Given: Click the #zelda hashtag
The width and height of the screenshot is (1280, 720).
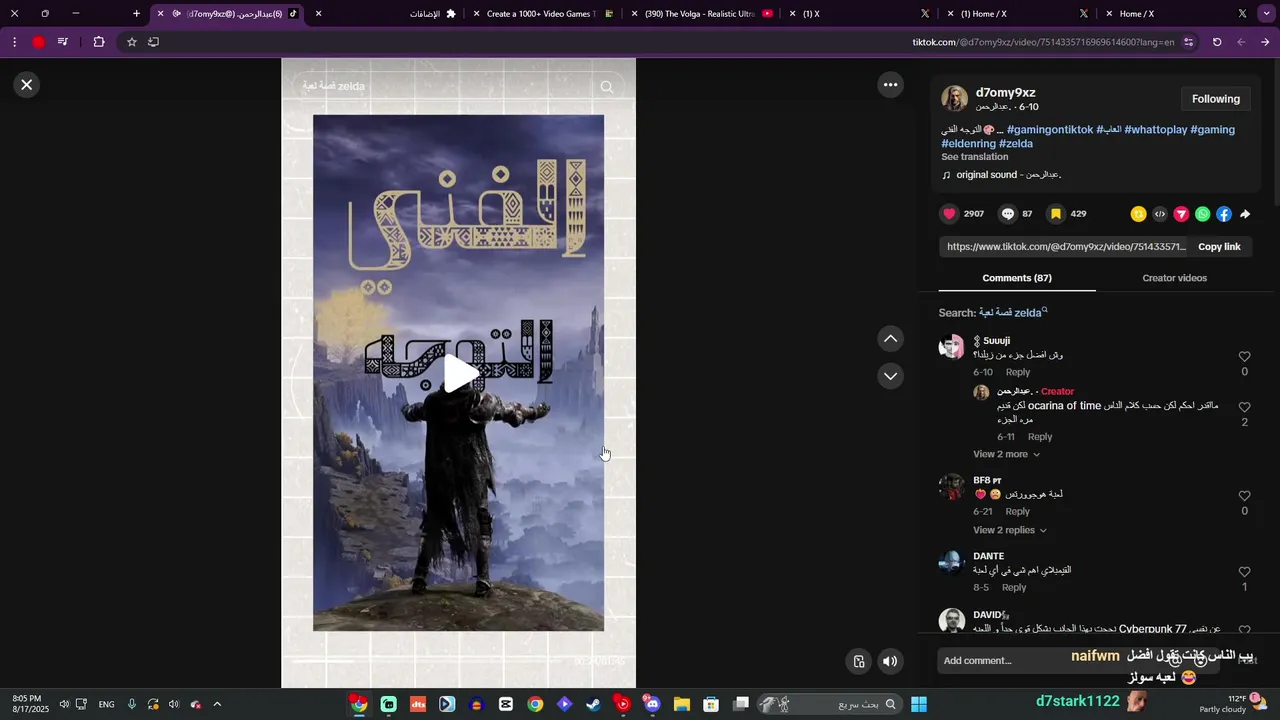Looking at the screenshot, I should point(1016,144).
